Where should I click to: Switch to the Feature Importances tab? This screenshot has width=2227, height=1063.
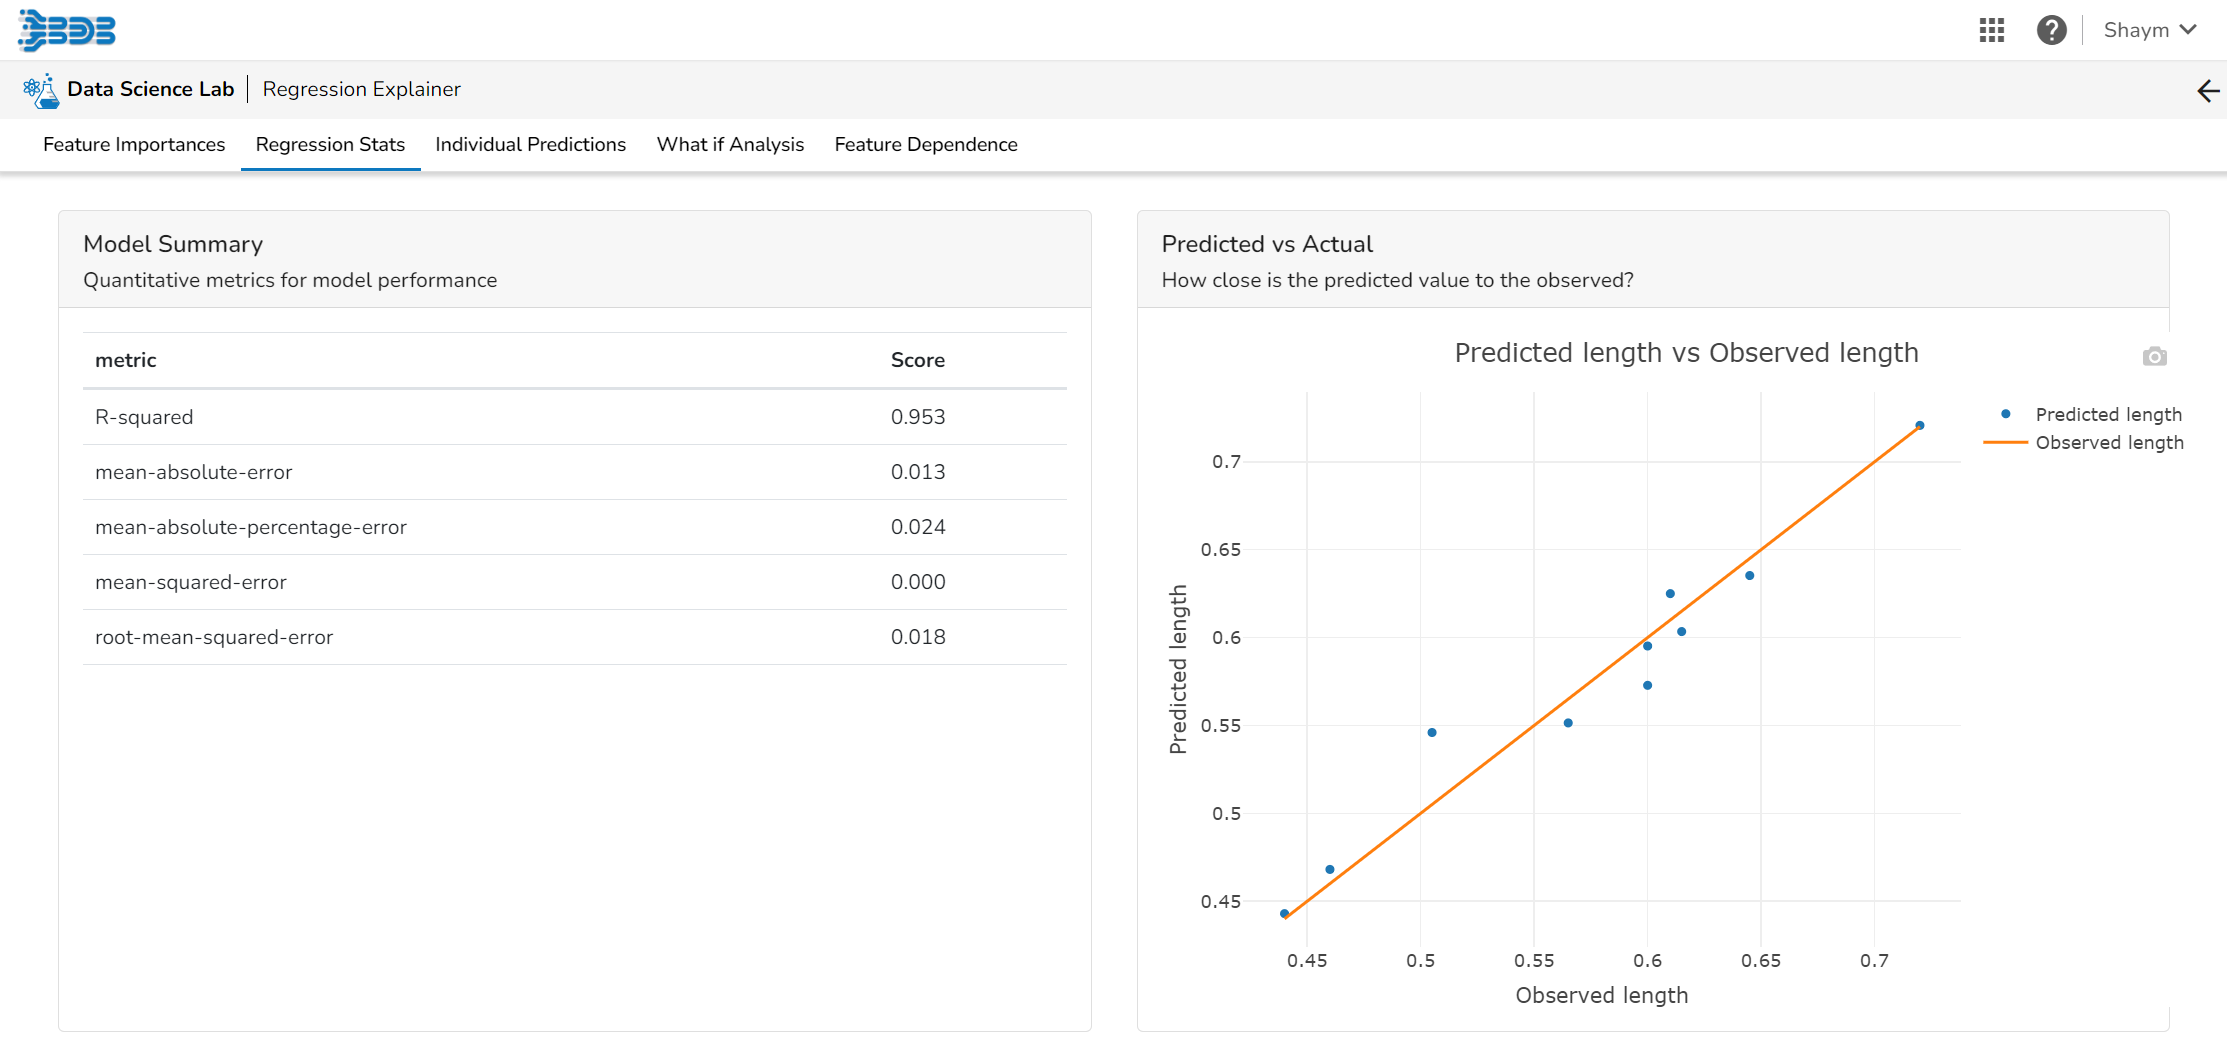pos(133,144)
